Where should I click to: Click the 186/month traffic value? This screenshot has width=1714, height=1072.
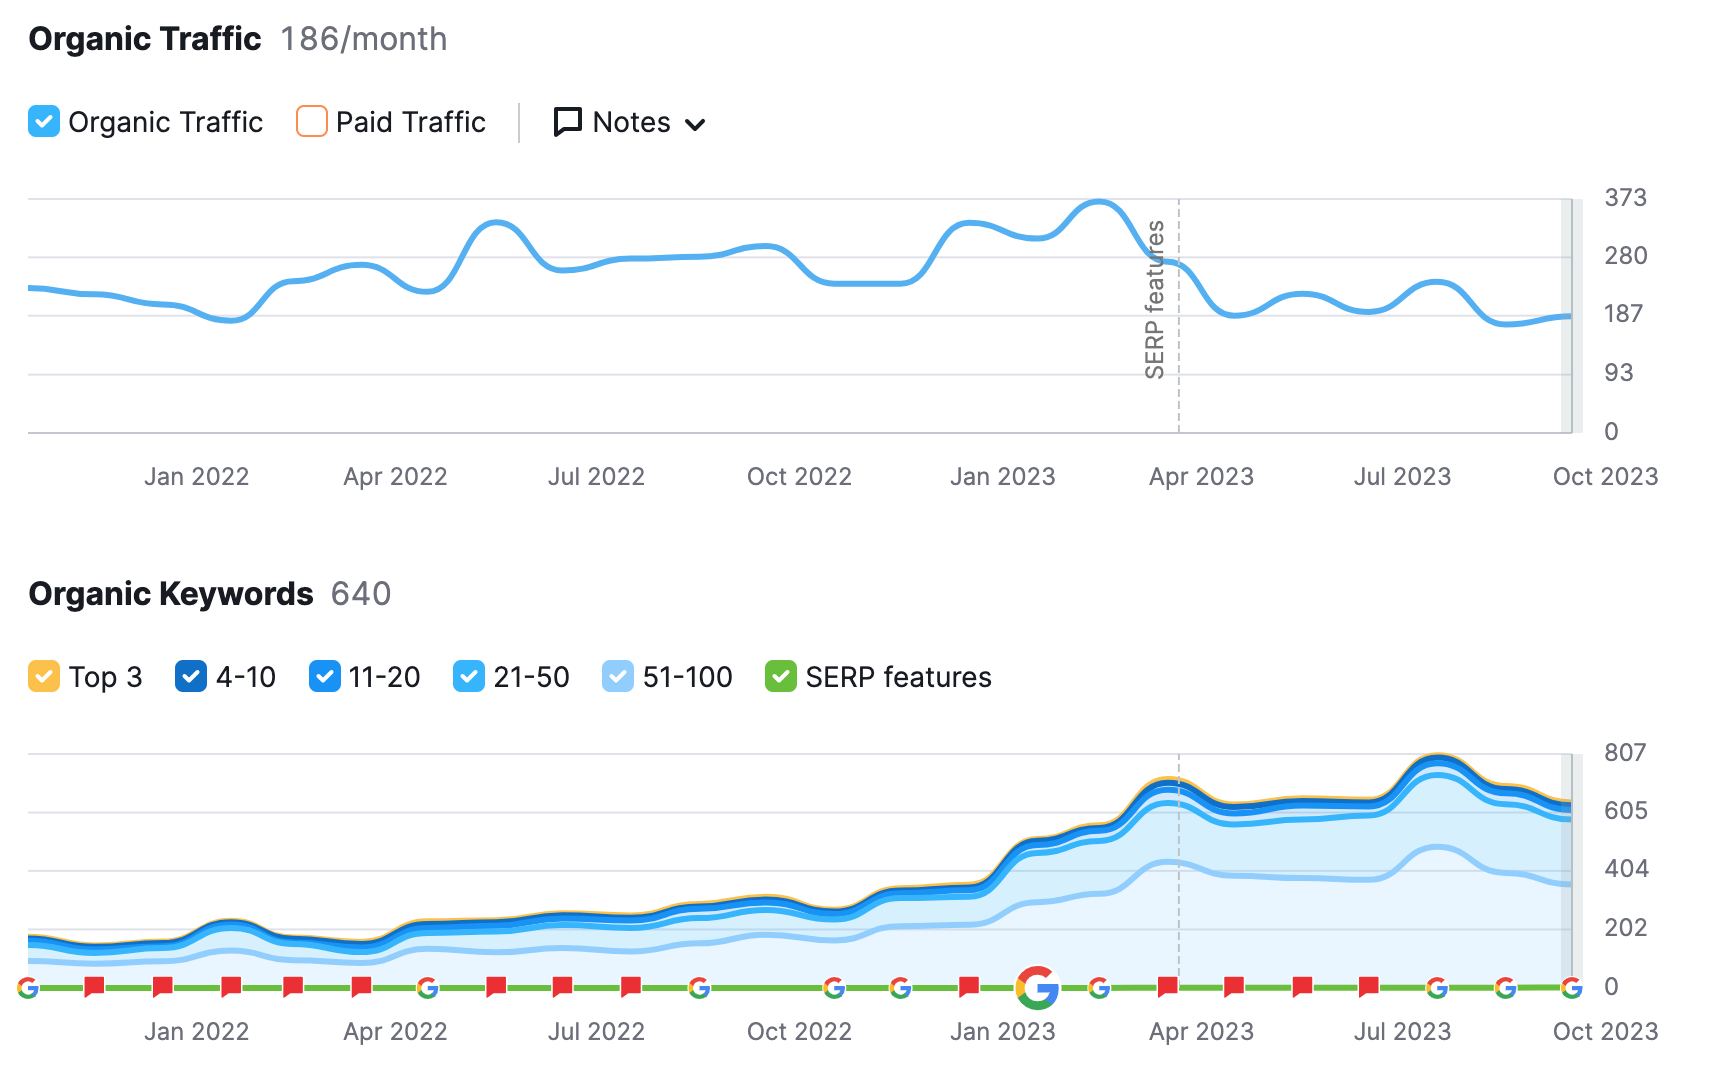[x=364, y=39]
